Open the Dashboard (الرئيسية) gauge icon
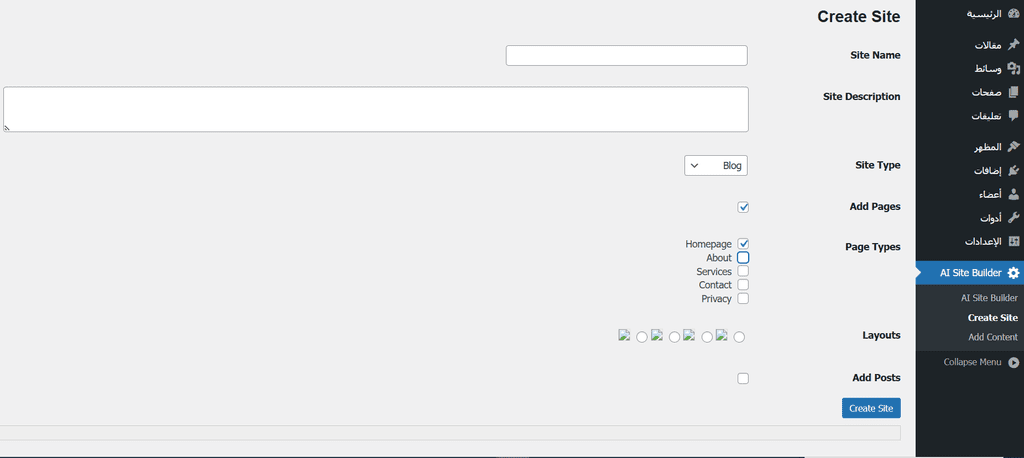 point(1013,13)
